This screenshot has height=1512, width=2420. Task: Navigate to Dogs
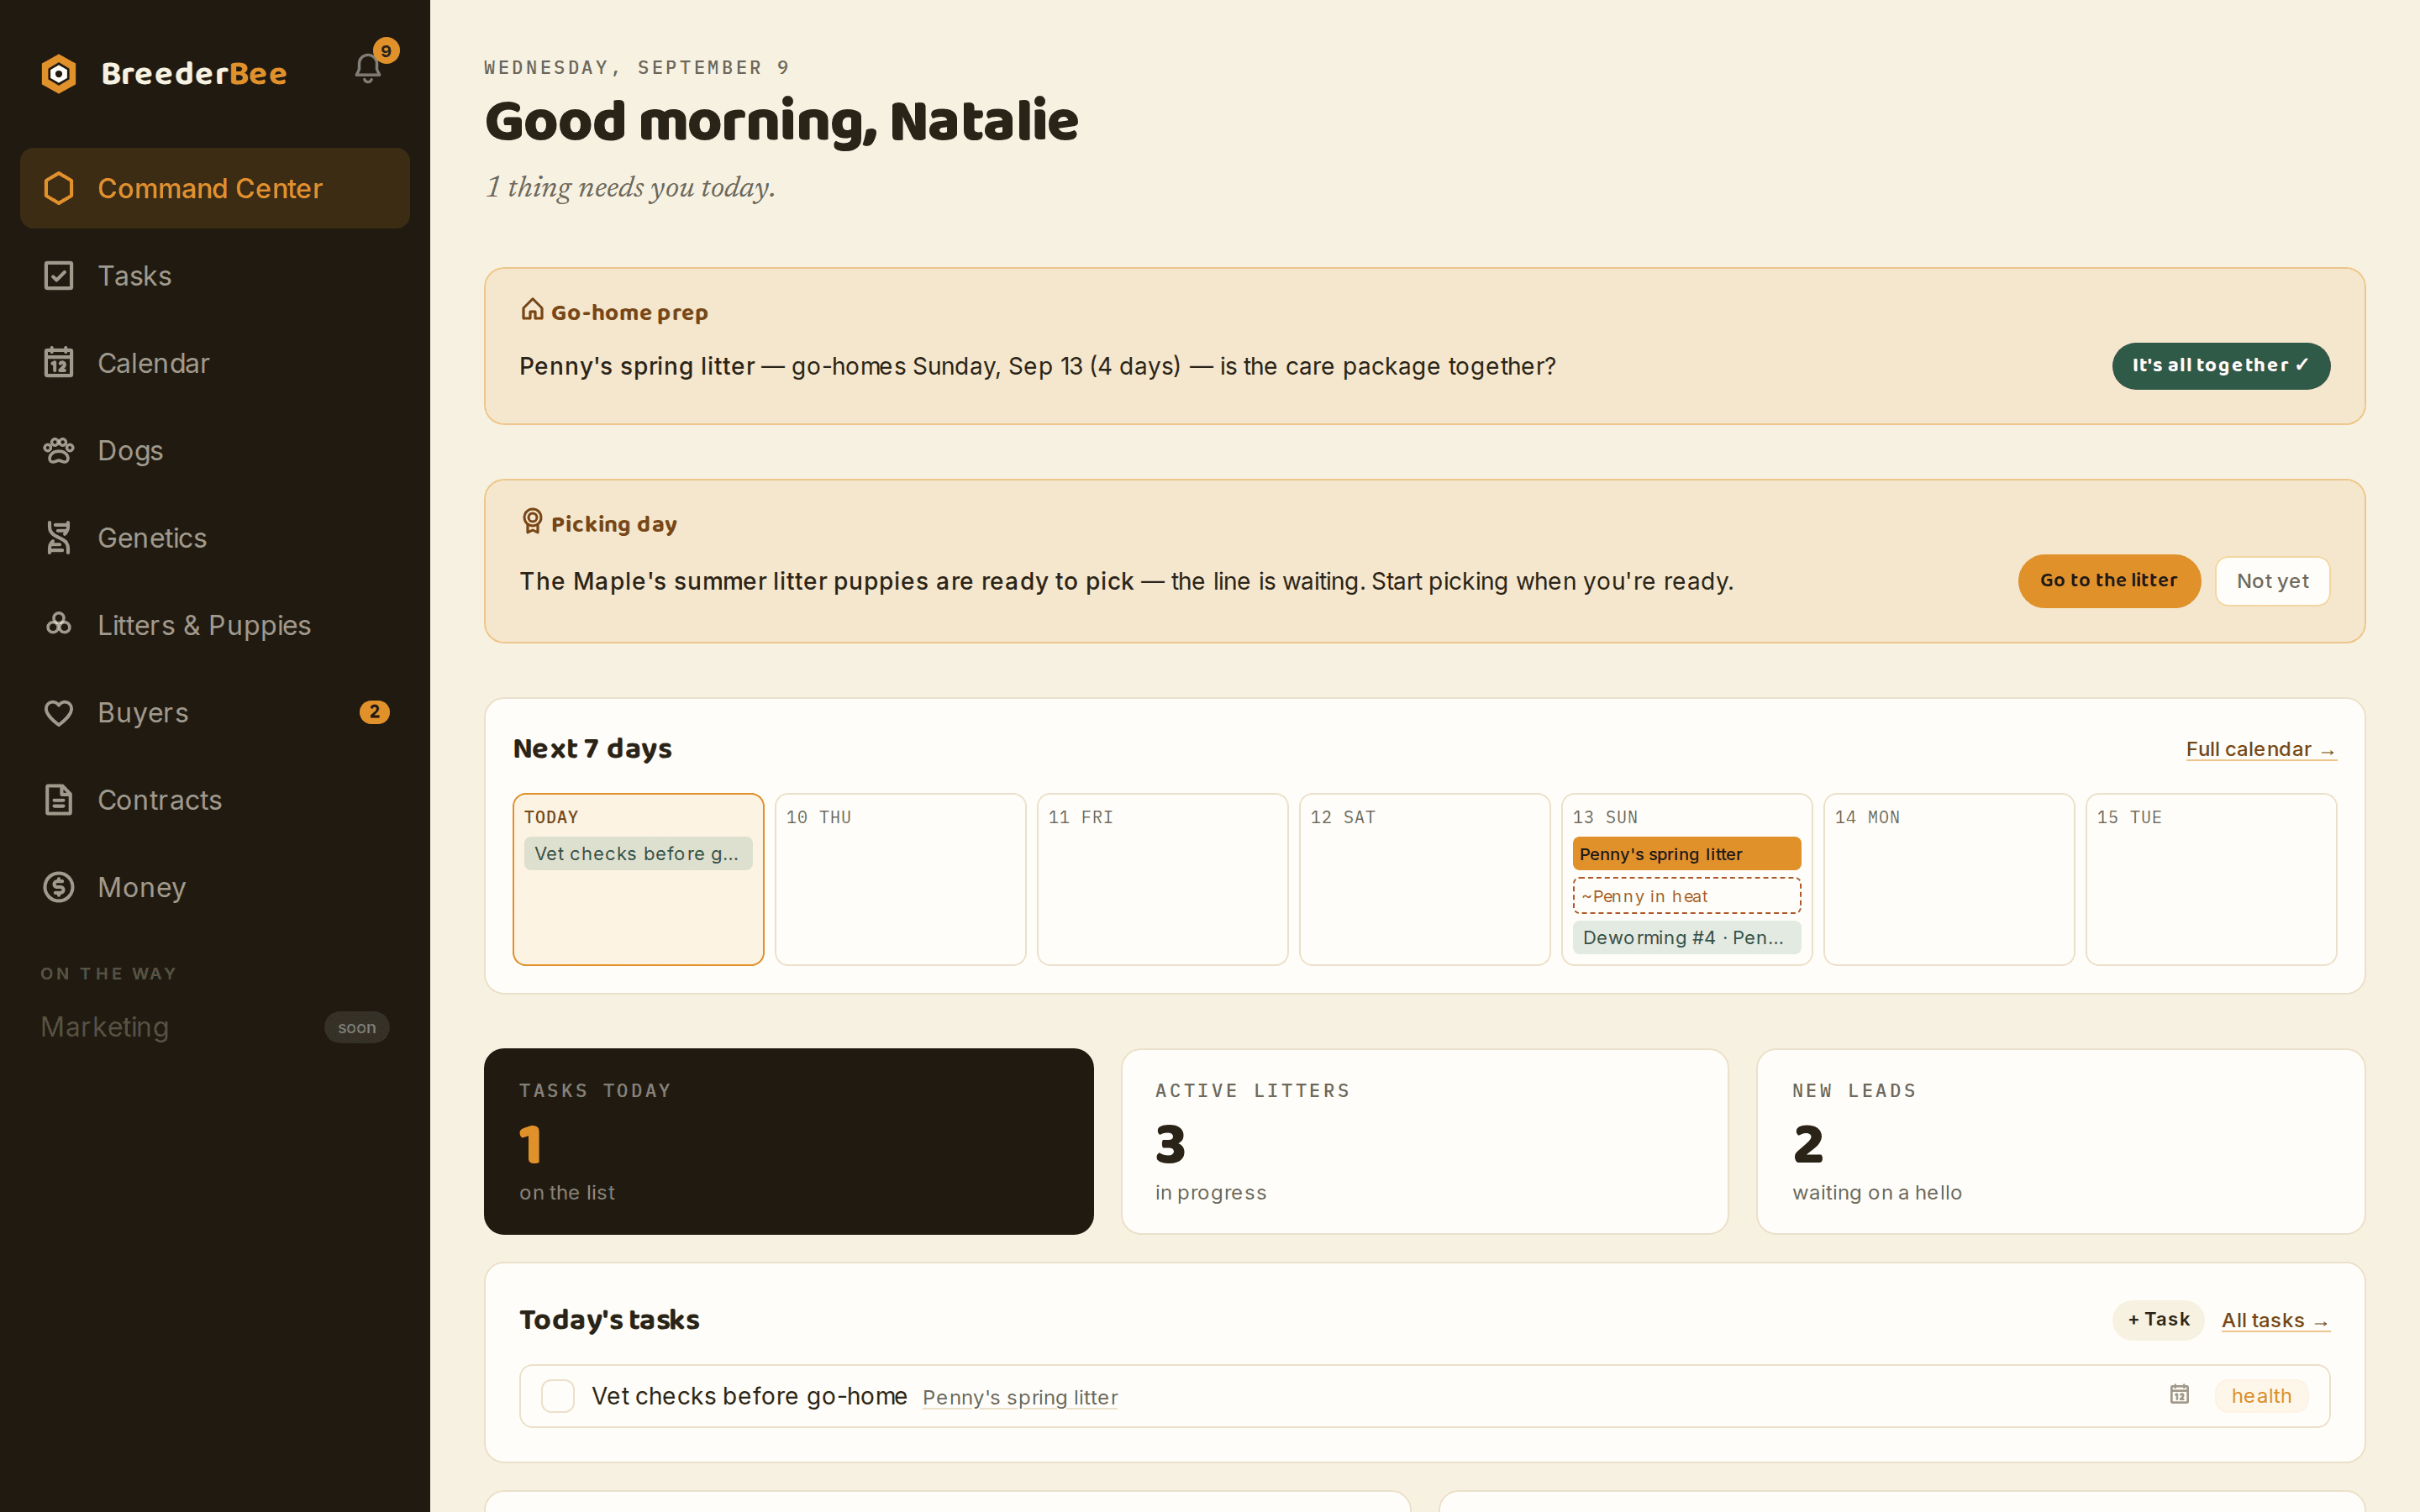(x=215, y=450)
